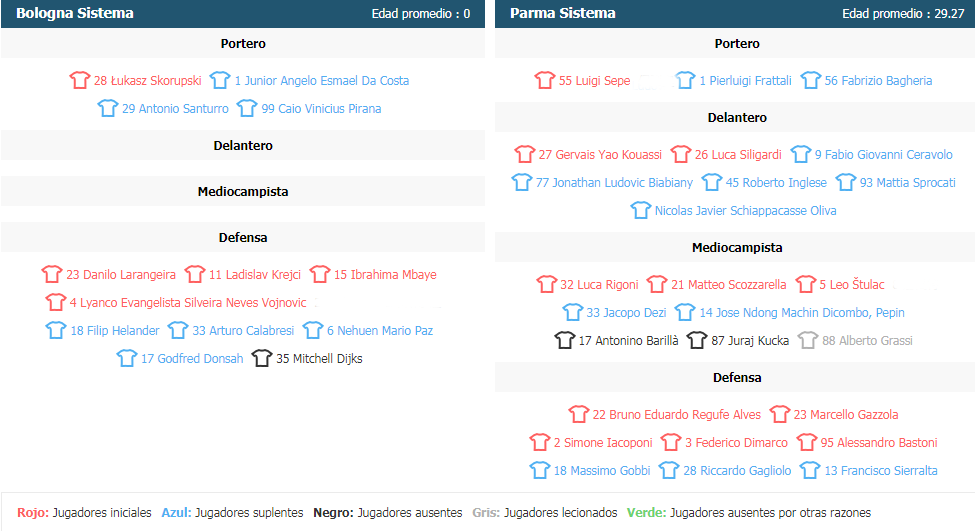The width and height of the screenshot is (975, 531).
Task: Open player Junior Angelo Esmael Da Costa
Action: (x=321, y=81)
